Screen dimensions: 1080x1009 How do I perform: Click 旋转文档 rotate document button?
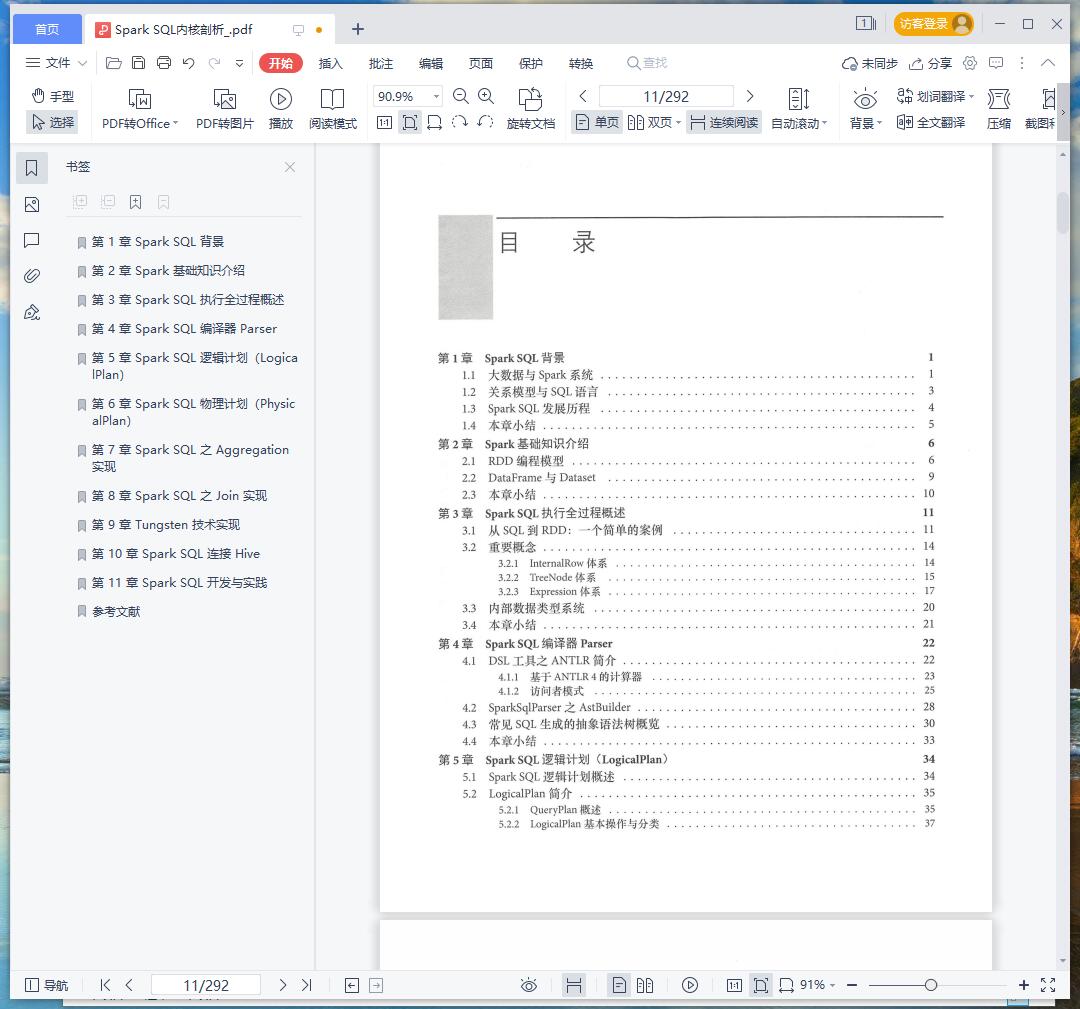pos(530,109)
